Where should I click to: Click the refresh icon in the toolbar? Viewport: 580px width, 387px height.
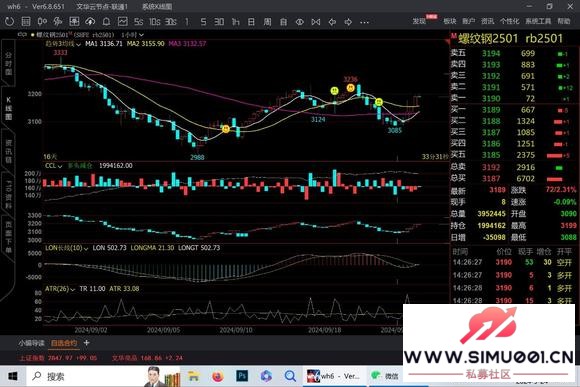(9, 22)
